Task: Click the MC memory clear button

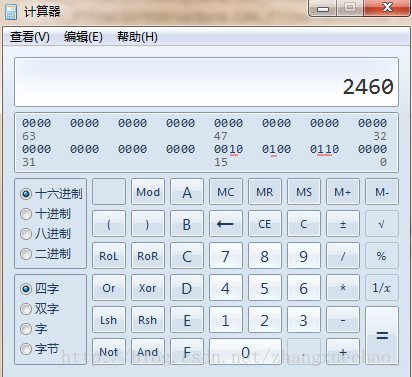Action: [x=226, y=192]
